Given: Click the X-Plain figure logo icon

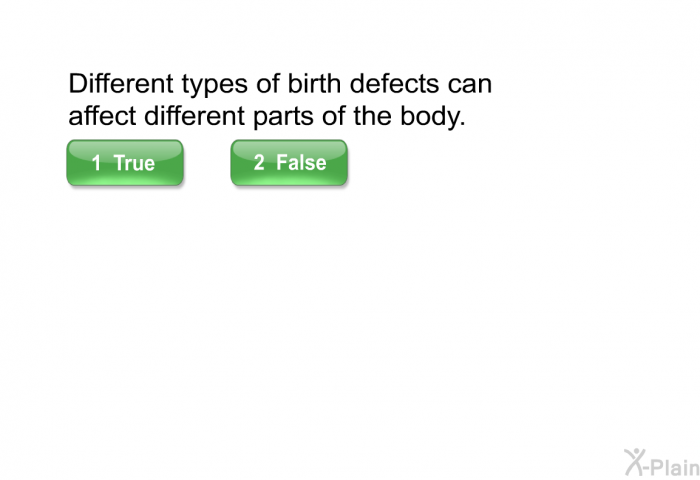Looking at the screenshot, I should (x=634, y=462).
